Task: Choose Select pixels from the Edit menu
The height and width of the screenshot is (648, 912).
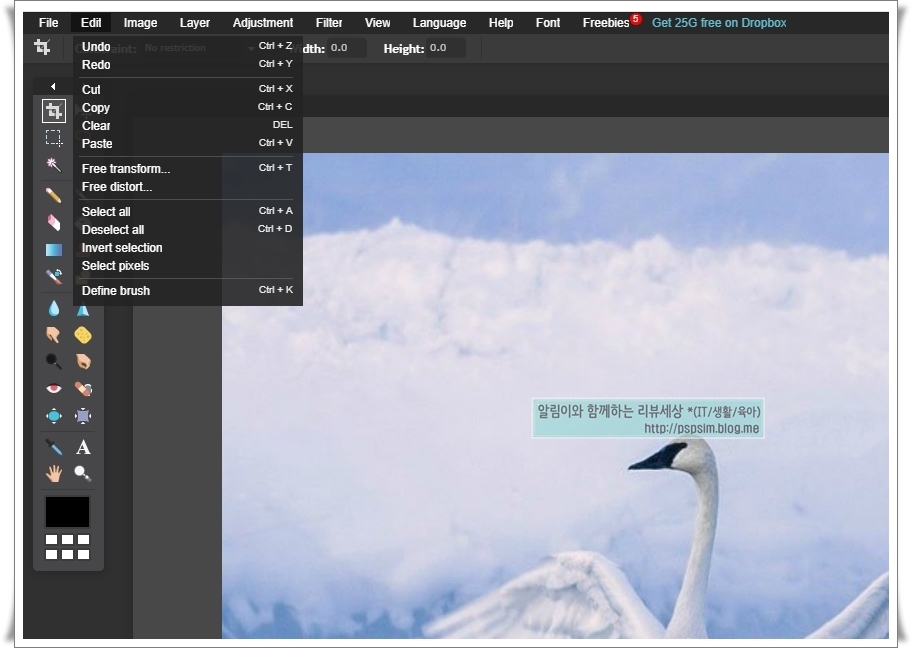Action: pos(187,266)
